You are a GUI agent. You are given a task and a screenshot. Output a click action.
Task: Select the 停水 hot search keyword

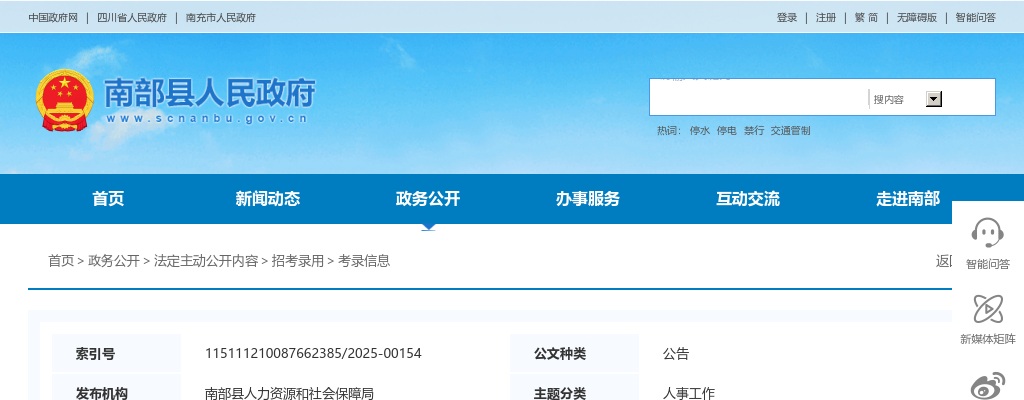pos(699,131)
